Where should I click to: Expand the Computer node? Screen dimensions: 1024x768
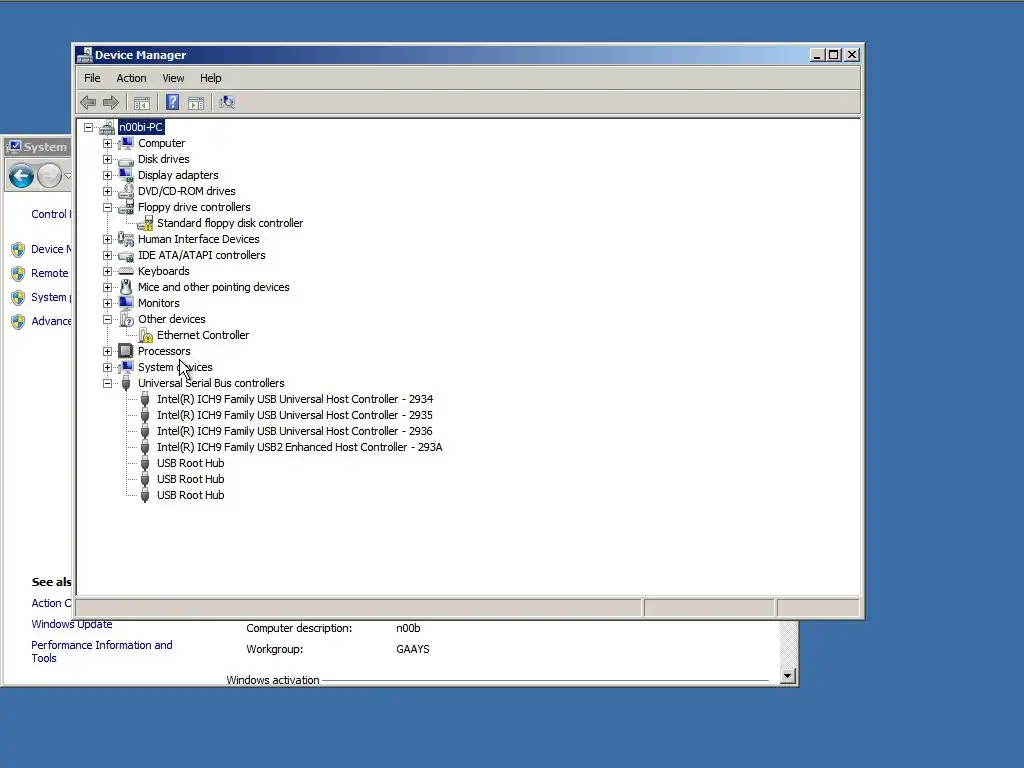coord(107,143)
